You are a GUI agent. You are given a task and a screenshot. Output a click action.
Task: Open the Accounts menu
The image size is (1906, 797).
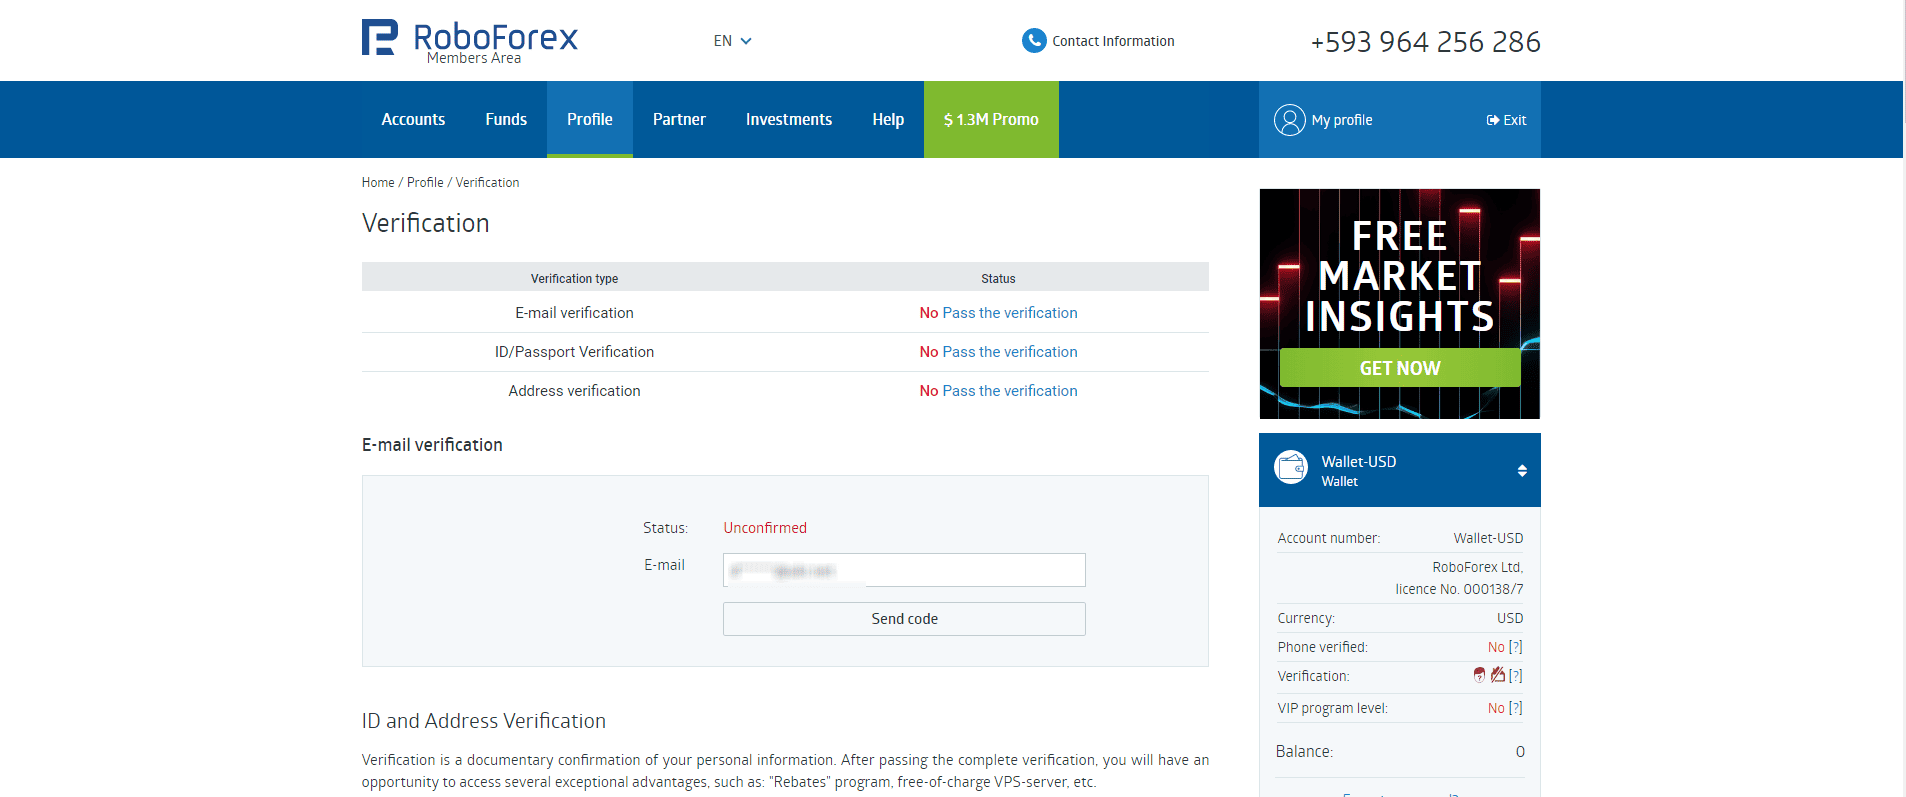coord(413,119)
